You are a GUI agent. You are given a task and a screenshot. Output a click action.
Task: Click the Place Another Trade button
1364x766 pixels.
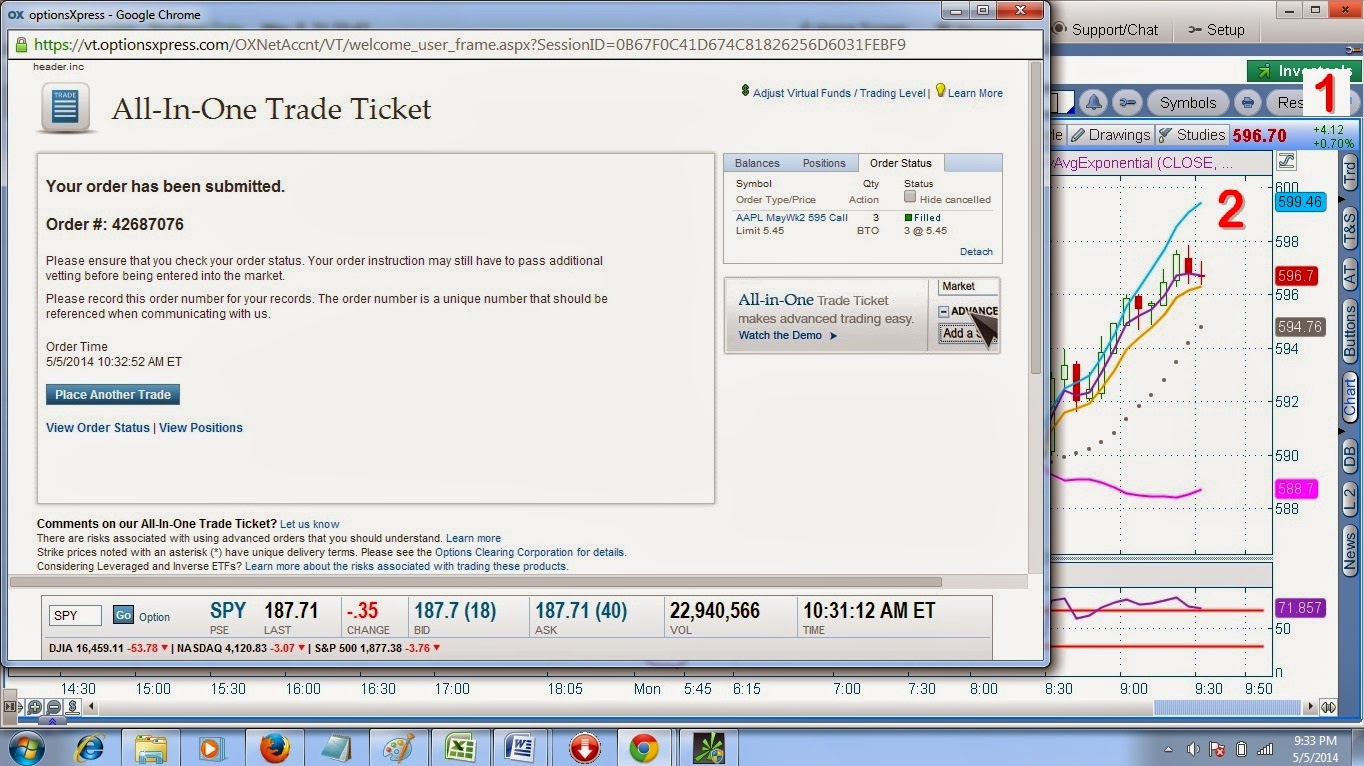pyautogui.click(x=113, y=395)
